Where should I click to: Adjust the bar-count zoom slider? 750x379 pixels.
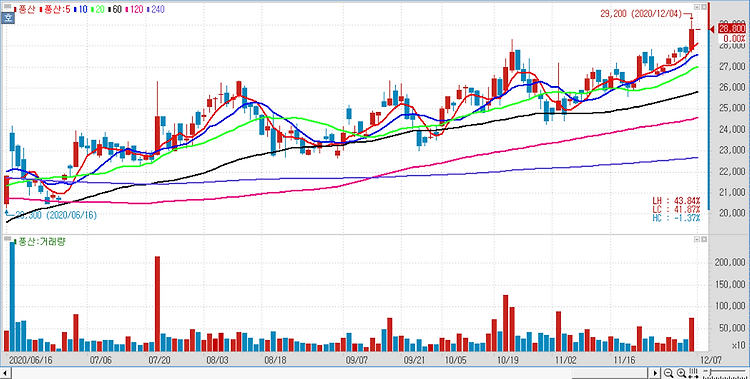coord(726,373)
